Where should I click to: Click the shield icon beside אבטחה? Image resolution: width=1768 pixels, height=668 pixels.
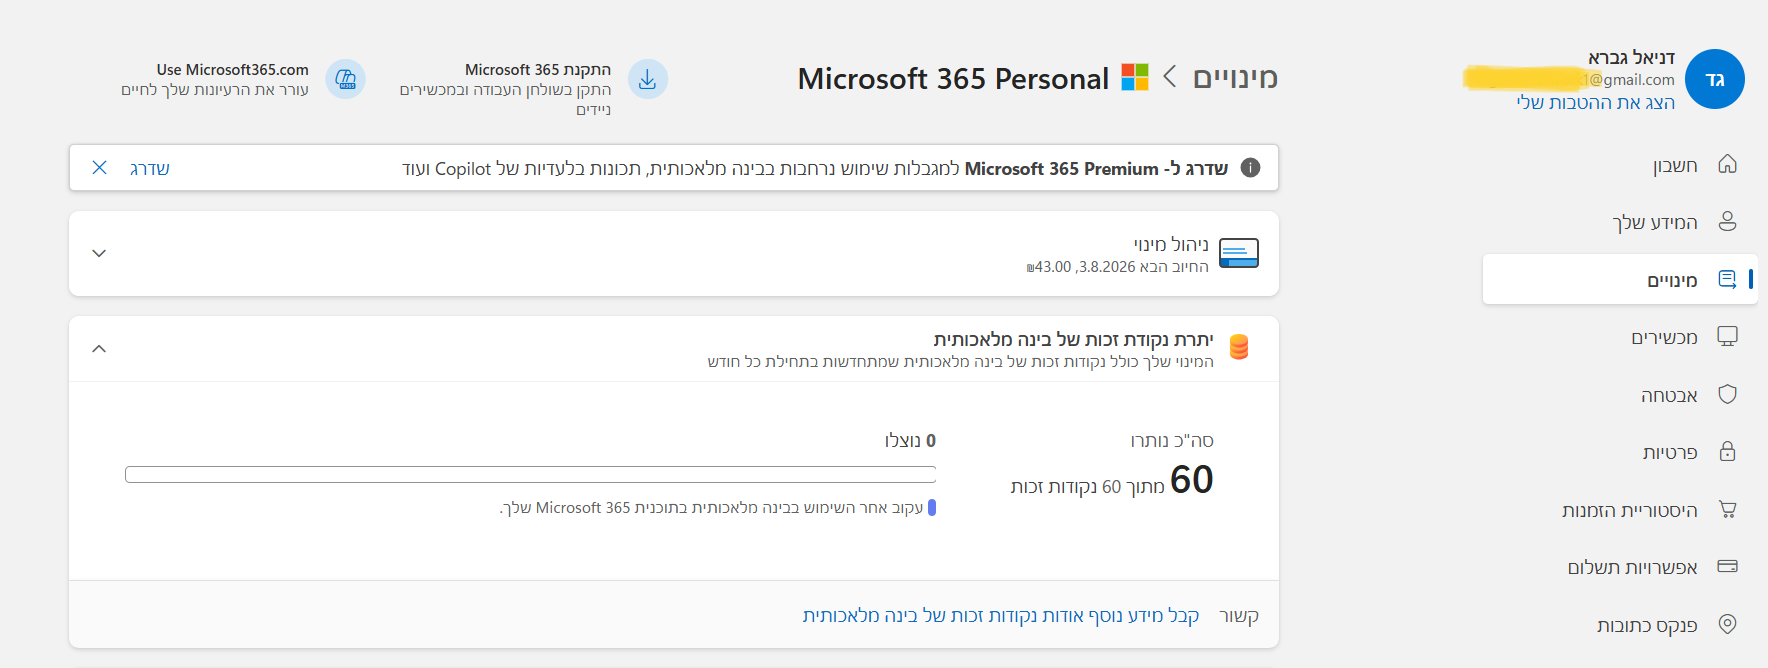coord(1727,394)
